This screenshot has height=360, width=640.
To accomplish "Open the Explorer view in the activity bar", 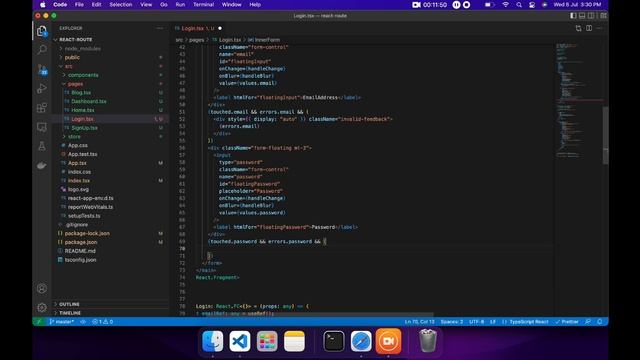I will click(42, 31).
